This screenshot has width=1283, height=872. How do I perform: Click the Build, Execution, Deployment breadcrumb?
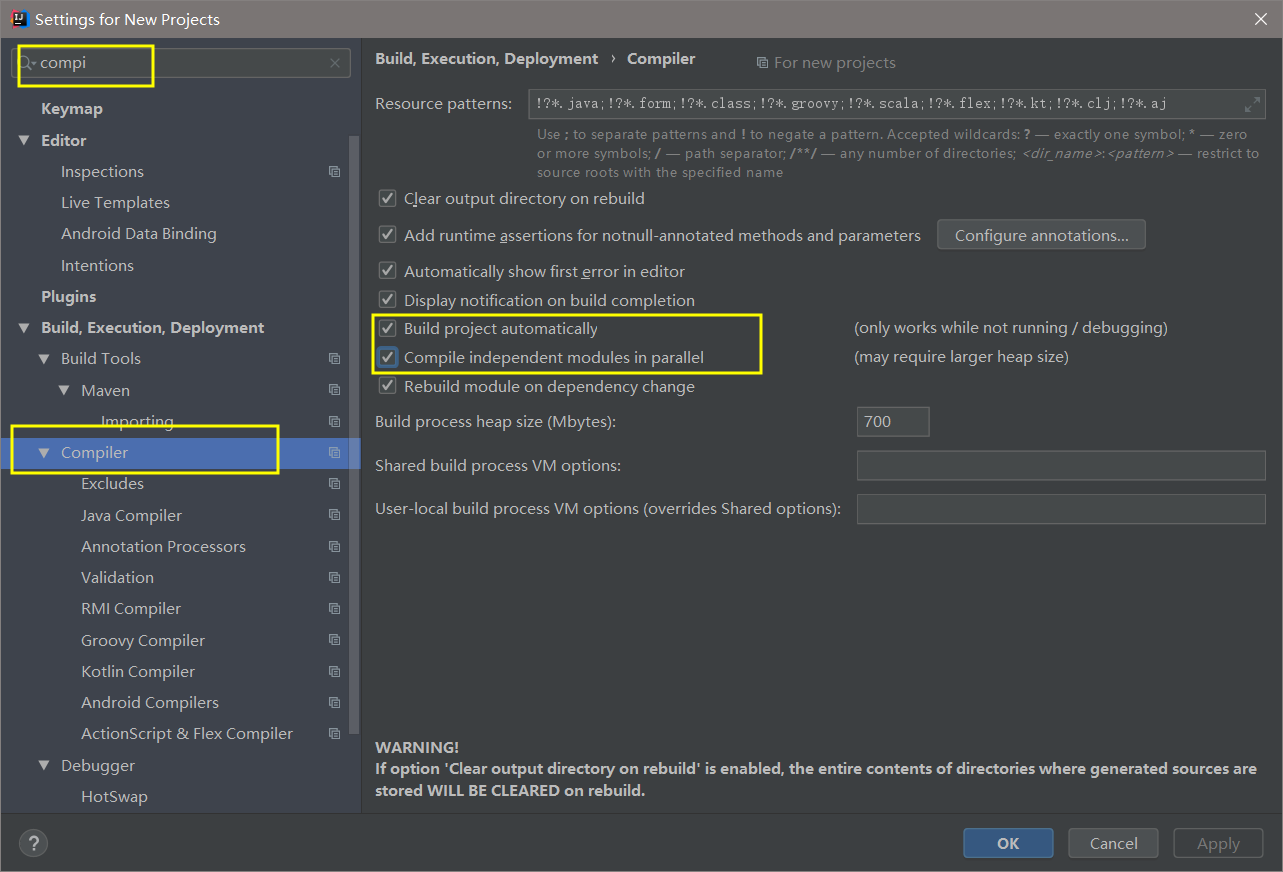coord(486,59)
